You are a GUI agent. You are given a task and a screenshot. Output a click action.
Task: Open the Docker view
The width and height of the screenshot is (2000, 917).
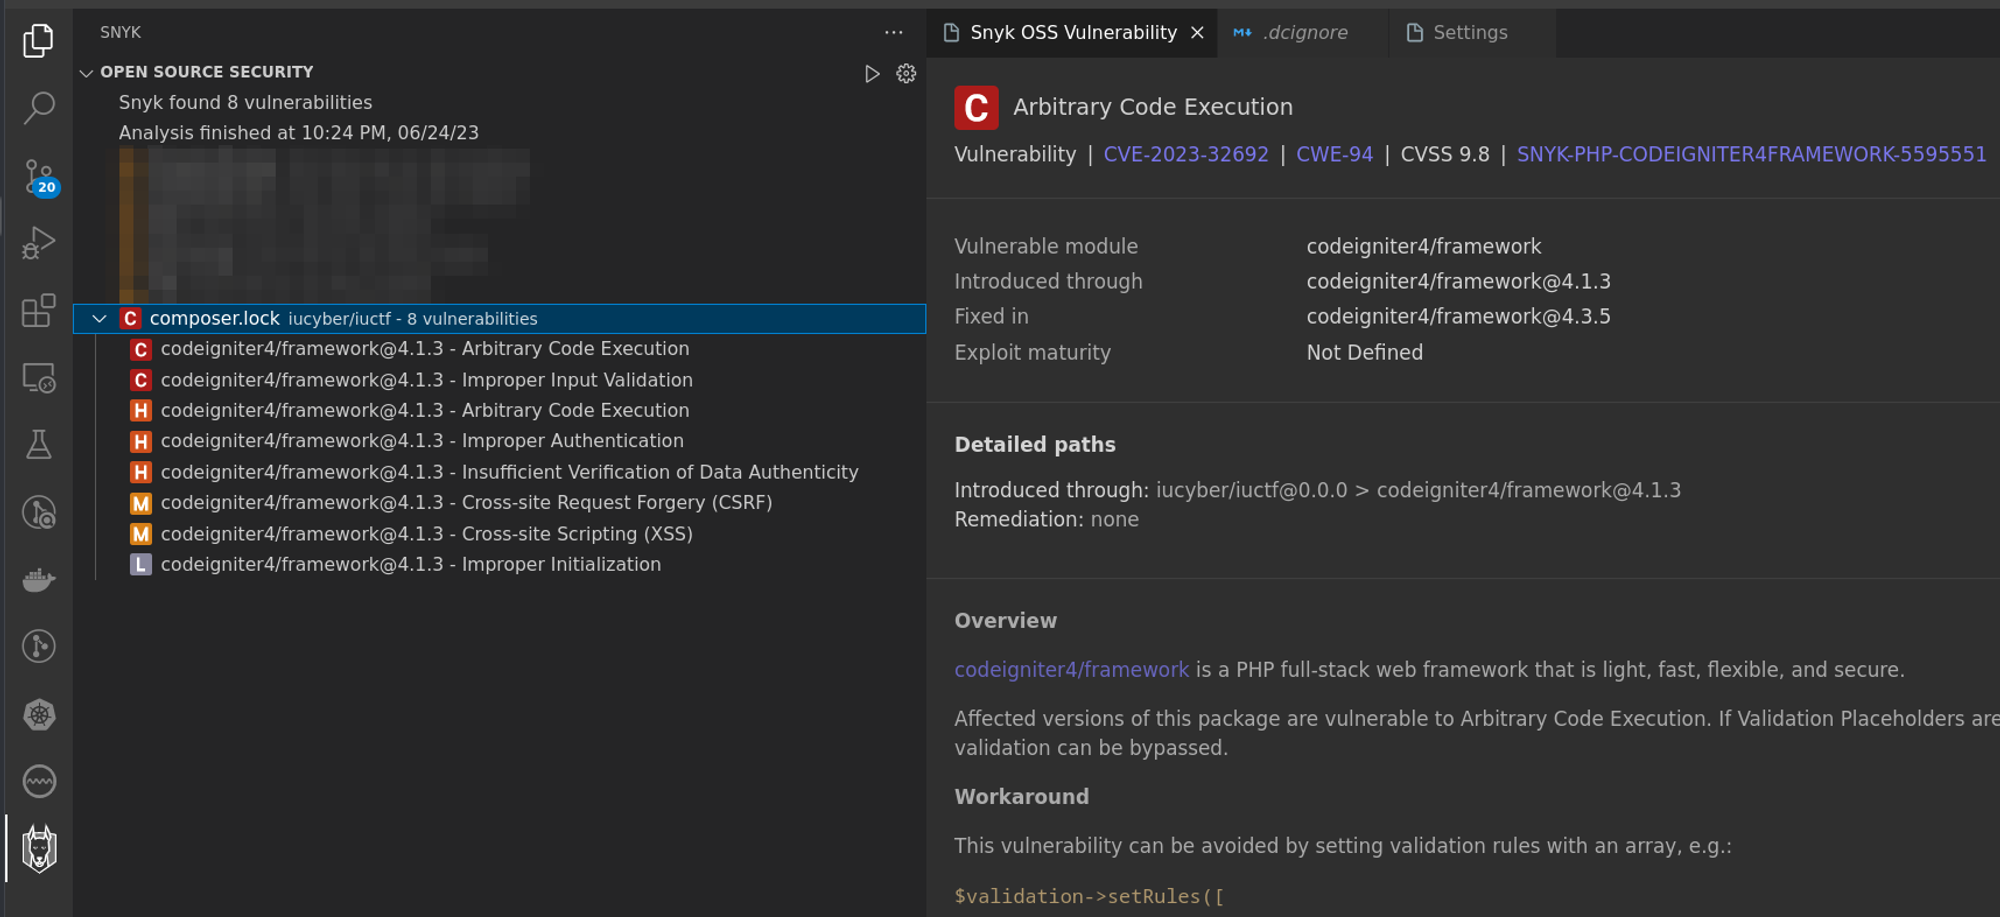pos(38,580)
